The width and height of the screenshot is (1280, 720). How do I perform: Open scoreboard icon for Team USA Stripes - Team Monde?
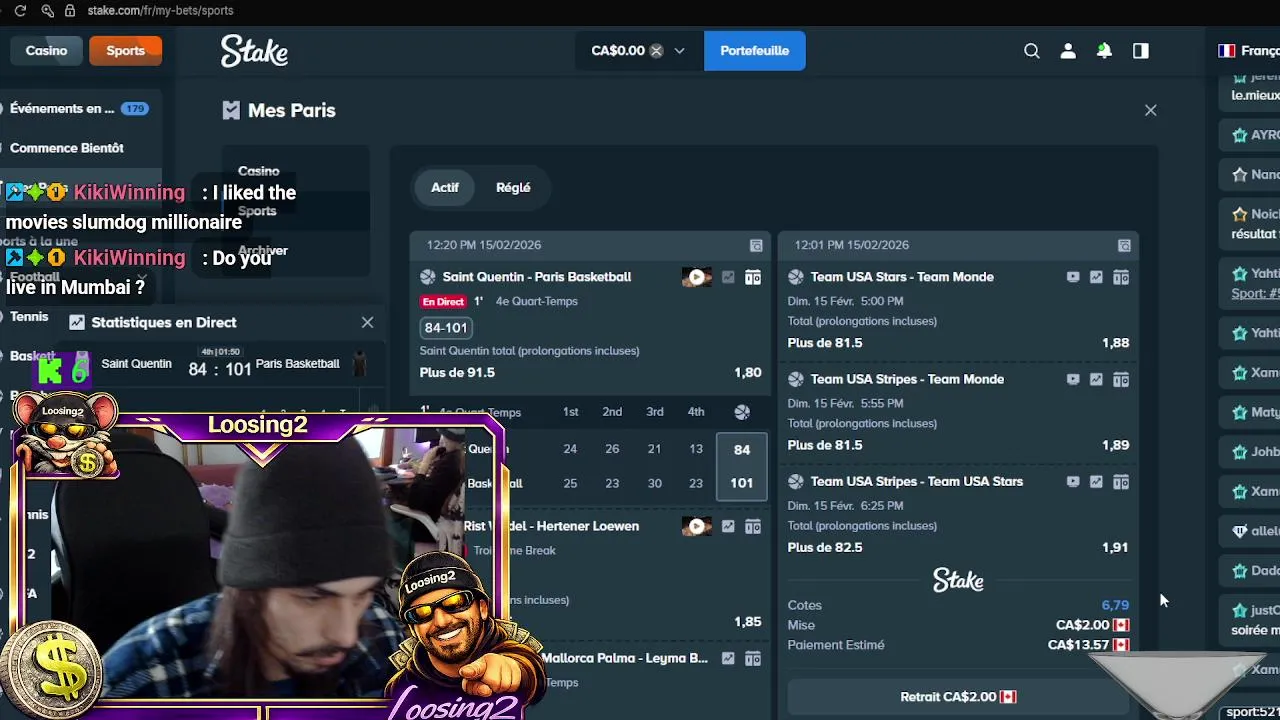pos(1121,380)
